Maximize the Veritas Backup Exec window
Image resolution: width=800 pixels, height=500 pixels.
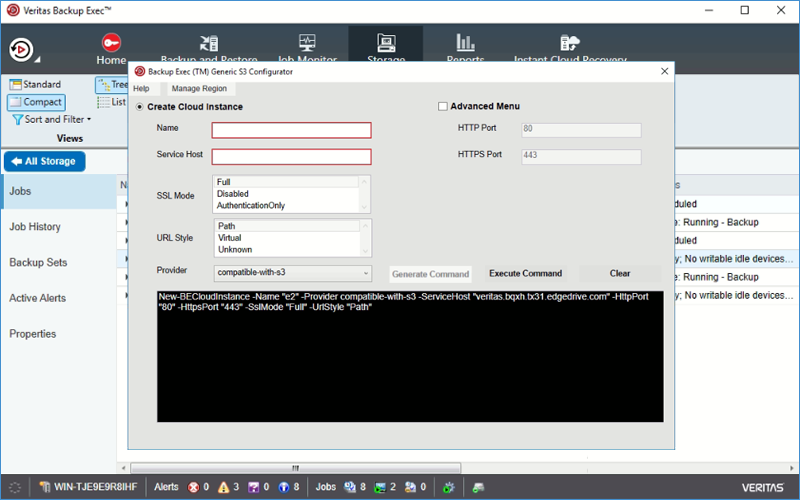[744, 10]
